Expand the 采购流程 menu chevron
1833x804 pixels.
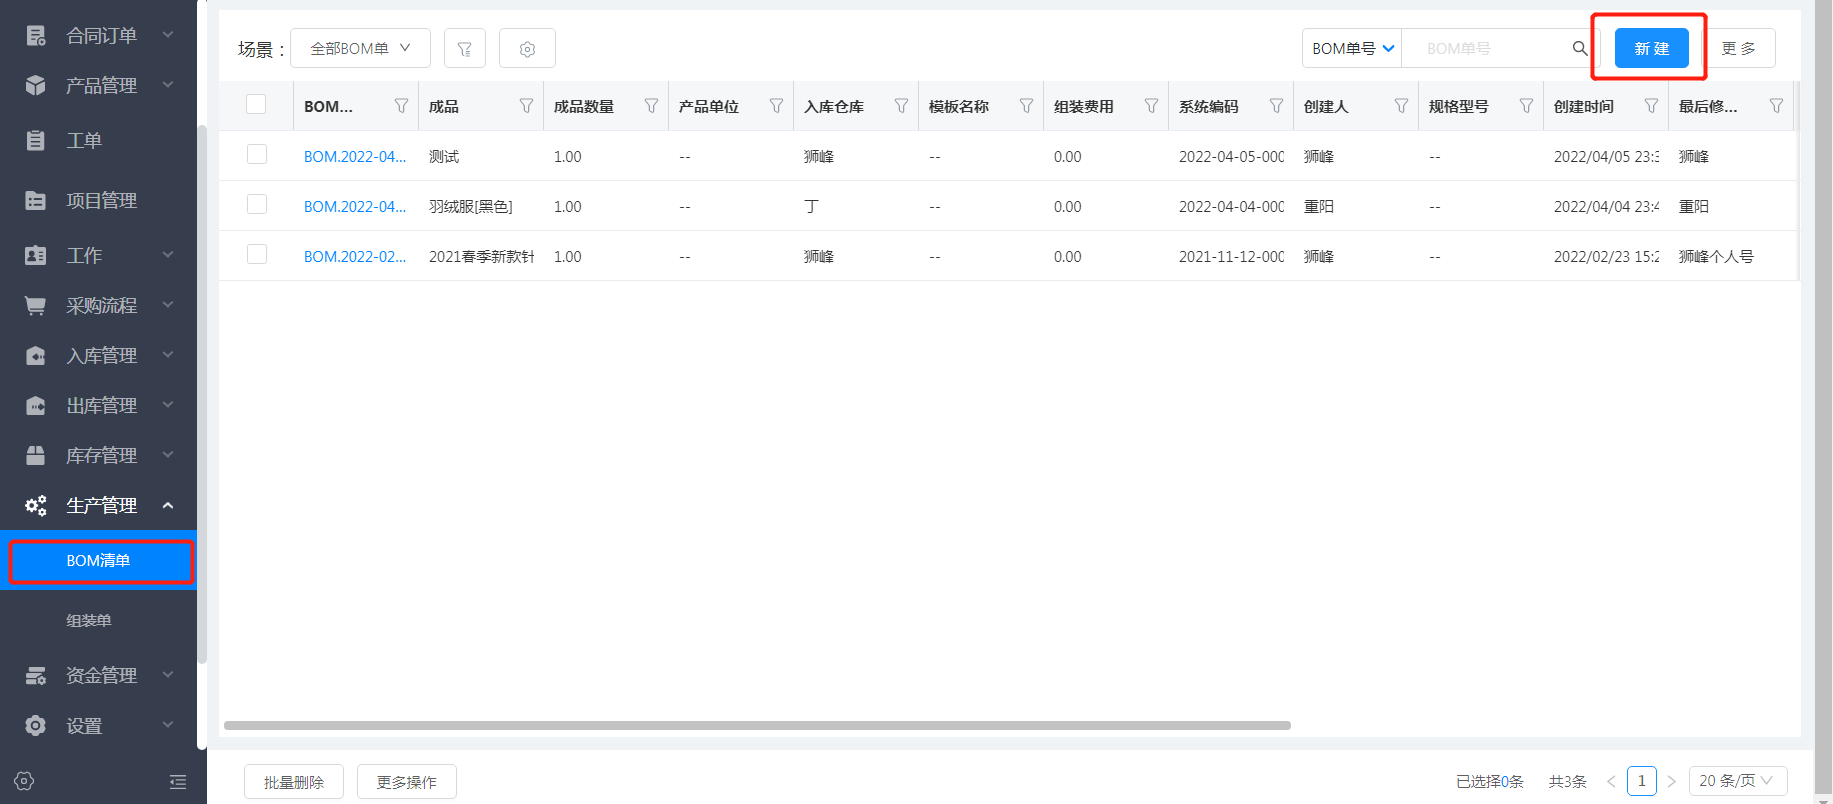(x=168, y=305)
